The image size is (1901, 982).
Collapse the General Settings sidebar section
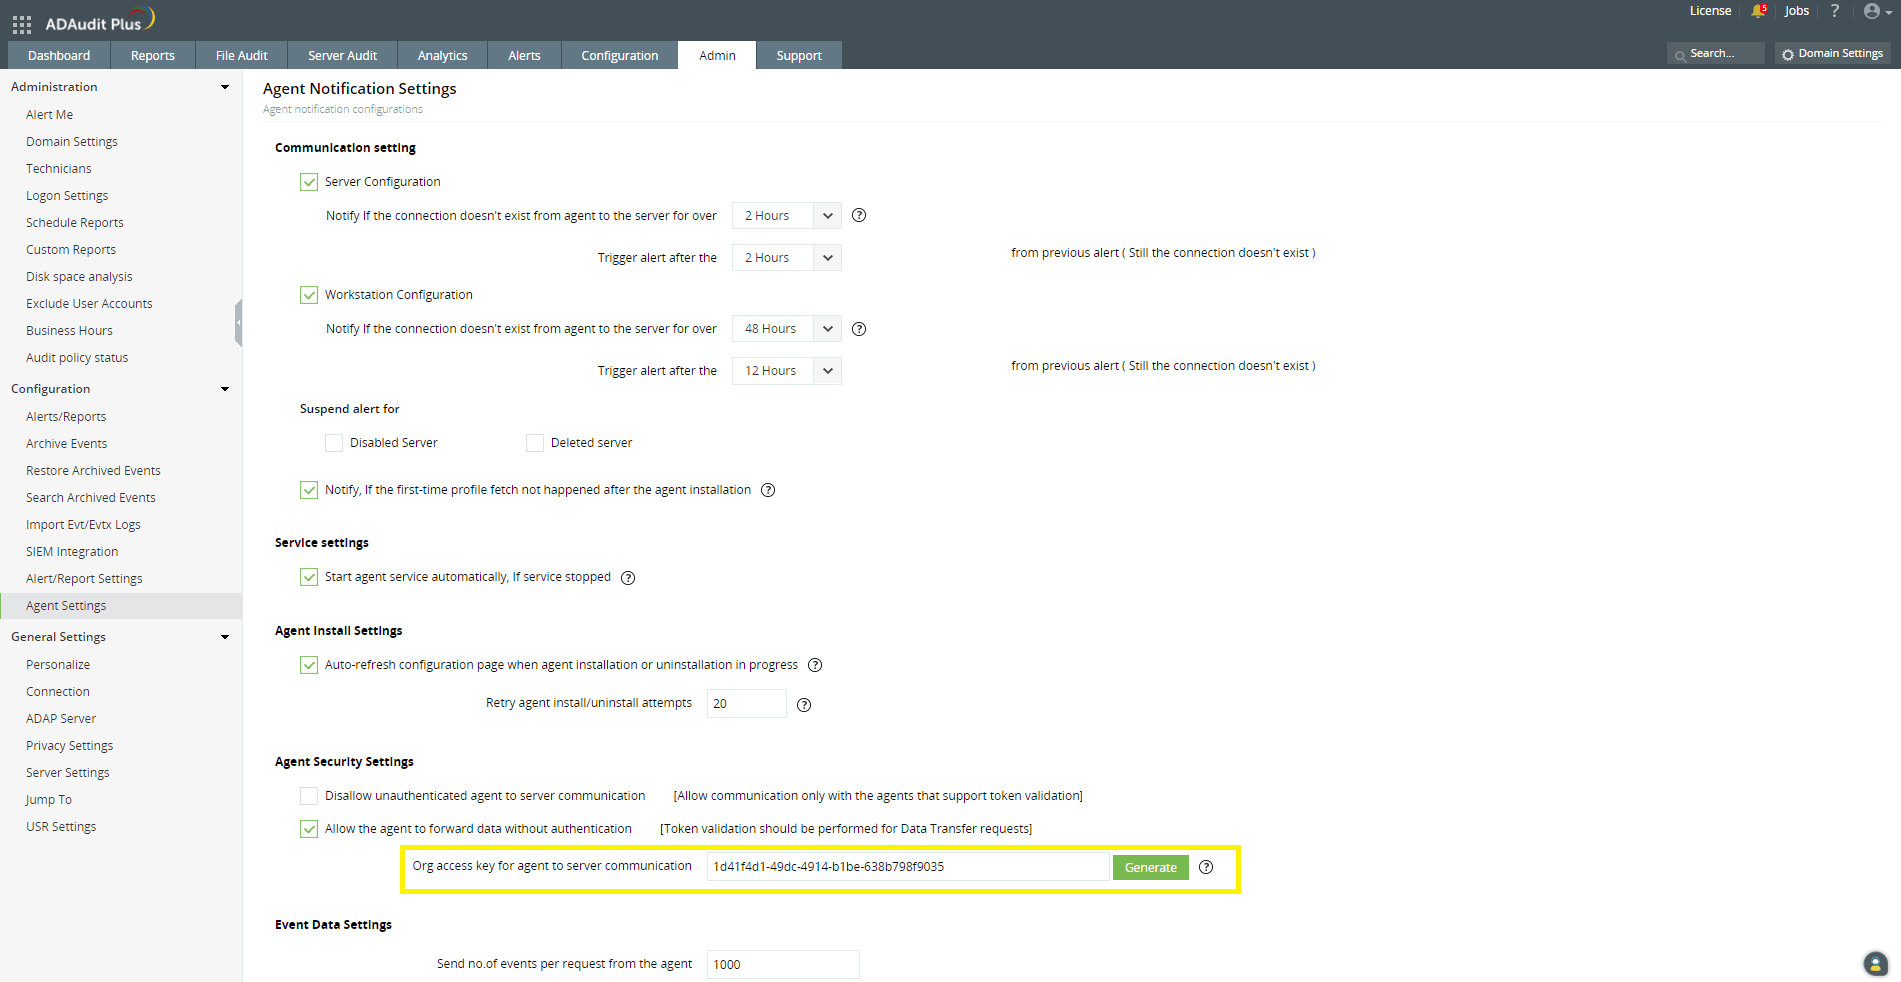tap(224, 637)
